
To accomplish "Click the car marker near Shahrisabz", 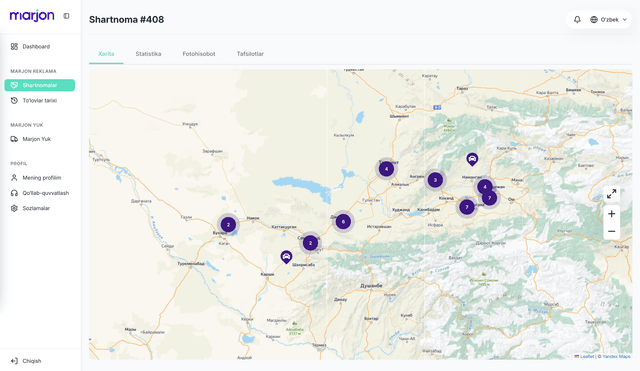I will (x=286, y=257).
